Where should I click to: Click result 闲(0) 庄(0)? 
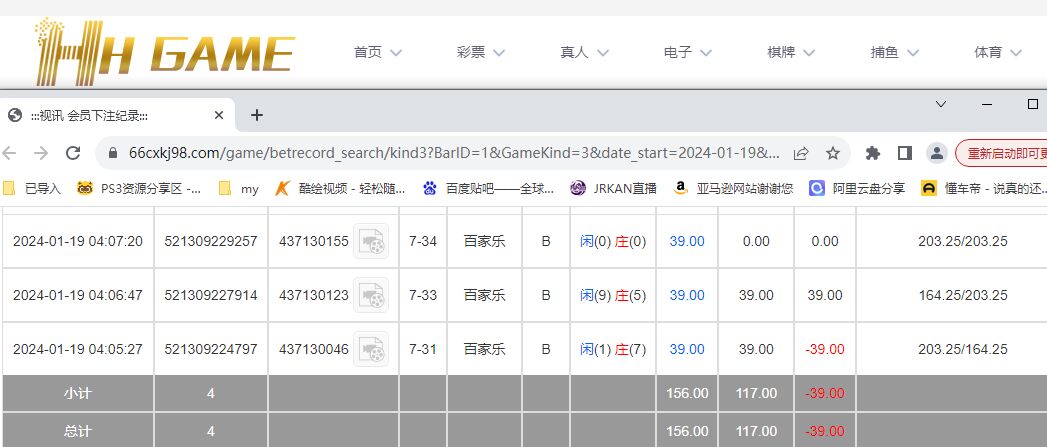coord(613,241)
